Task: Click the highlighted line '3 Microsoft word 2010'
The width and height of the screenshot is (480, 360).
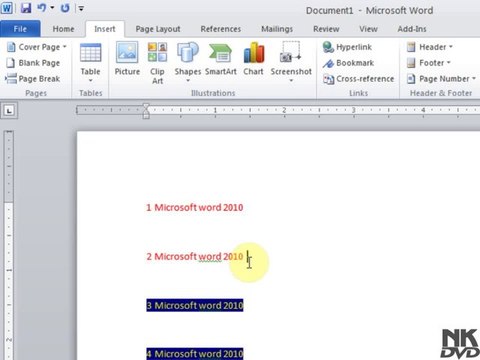Action: (195, 305)
